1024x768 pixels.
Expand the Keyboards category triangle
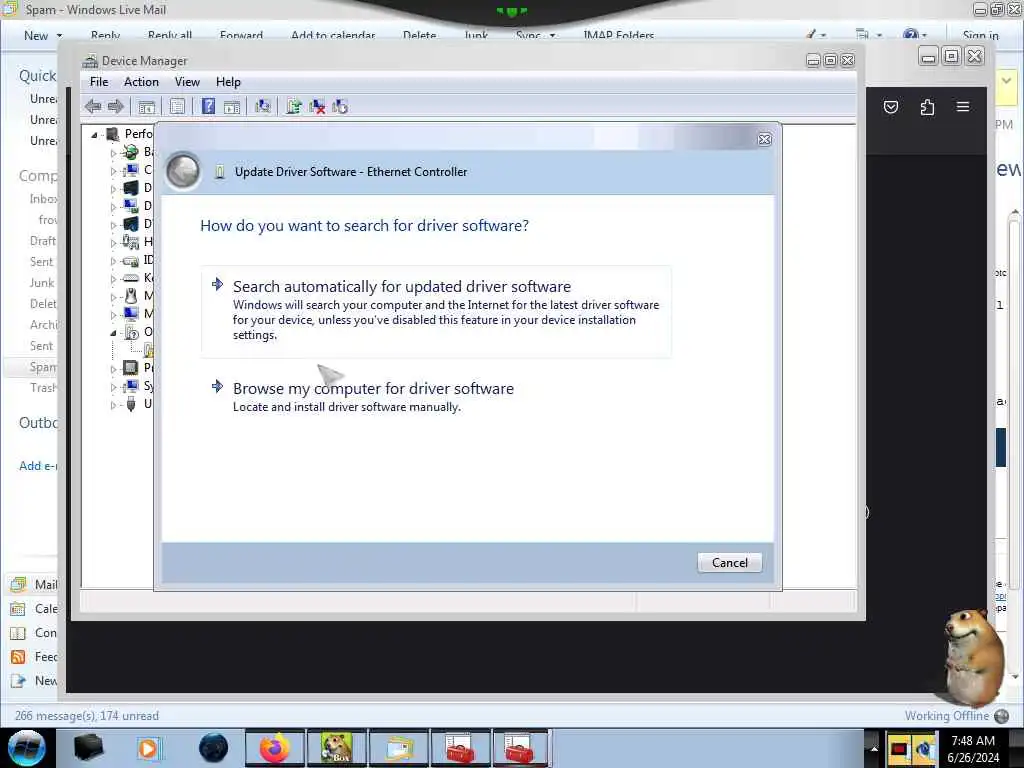coord(113,279)
